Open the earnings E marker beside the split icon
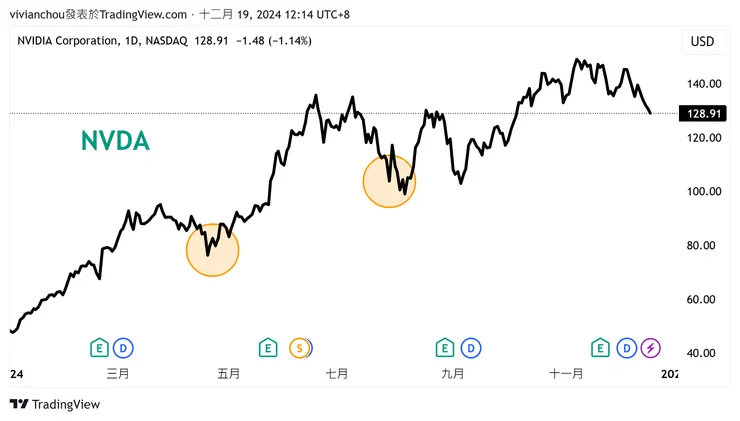 click(267, 348)
